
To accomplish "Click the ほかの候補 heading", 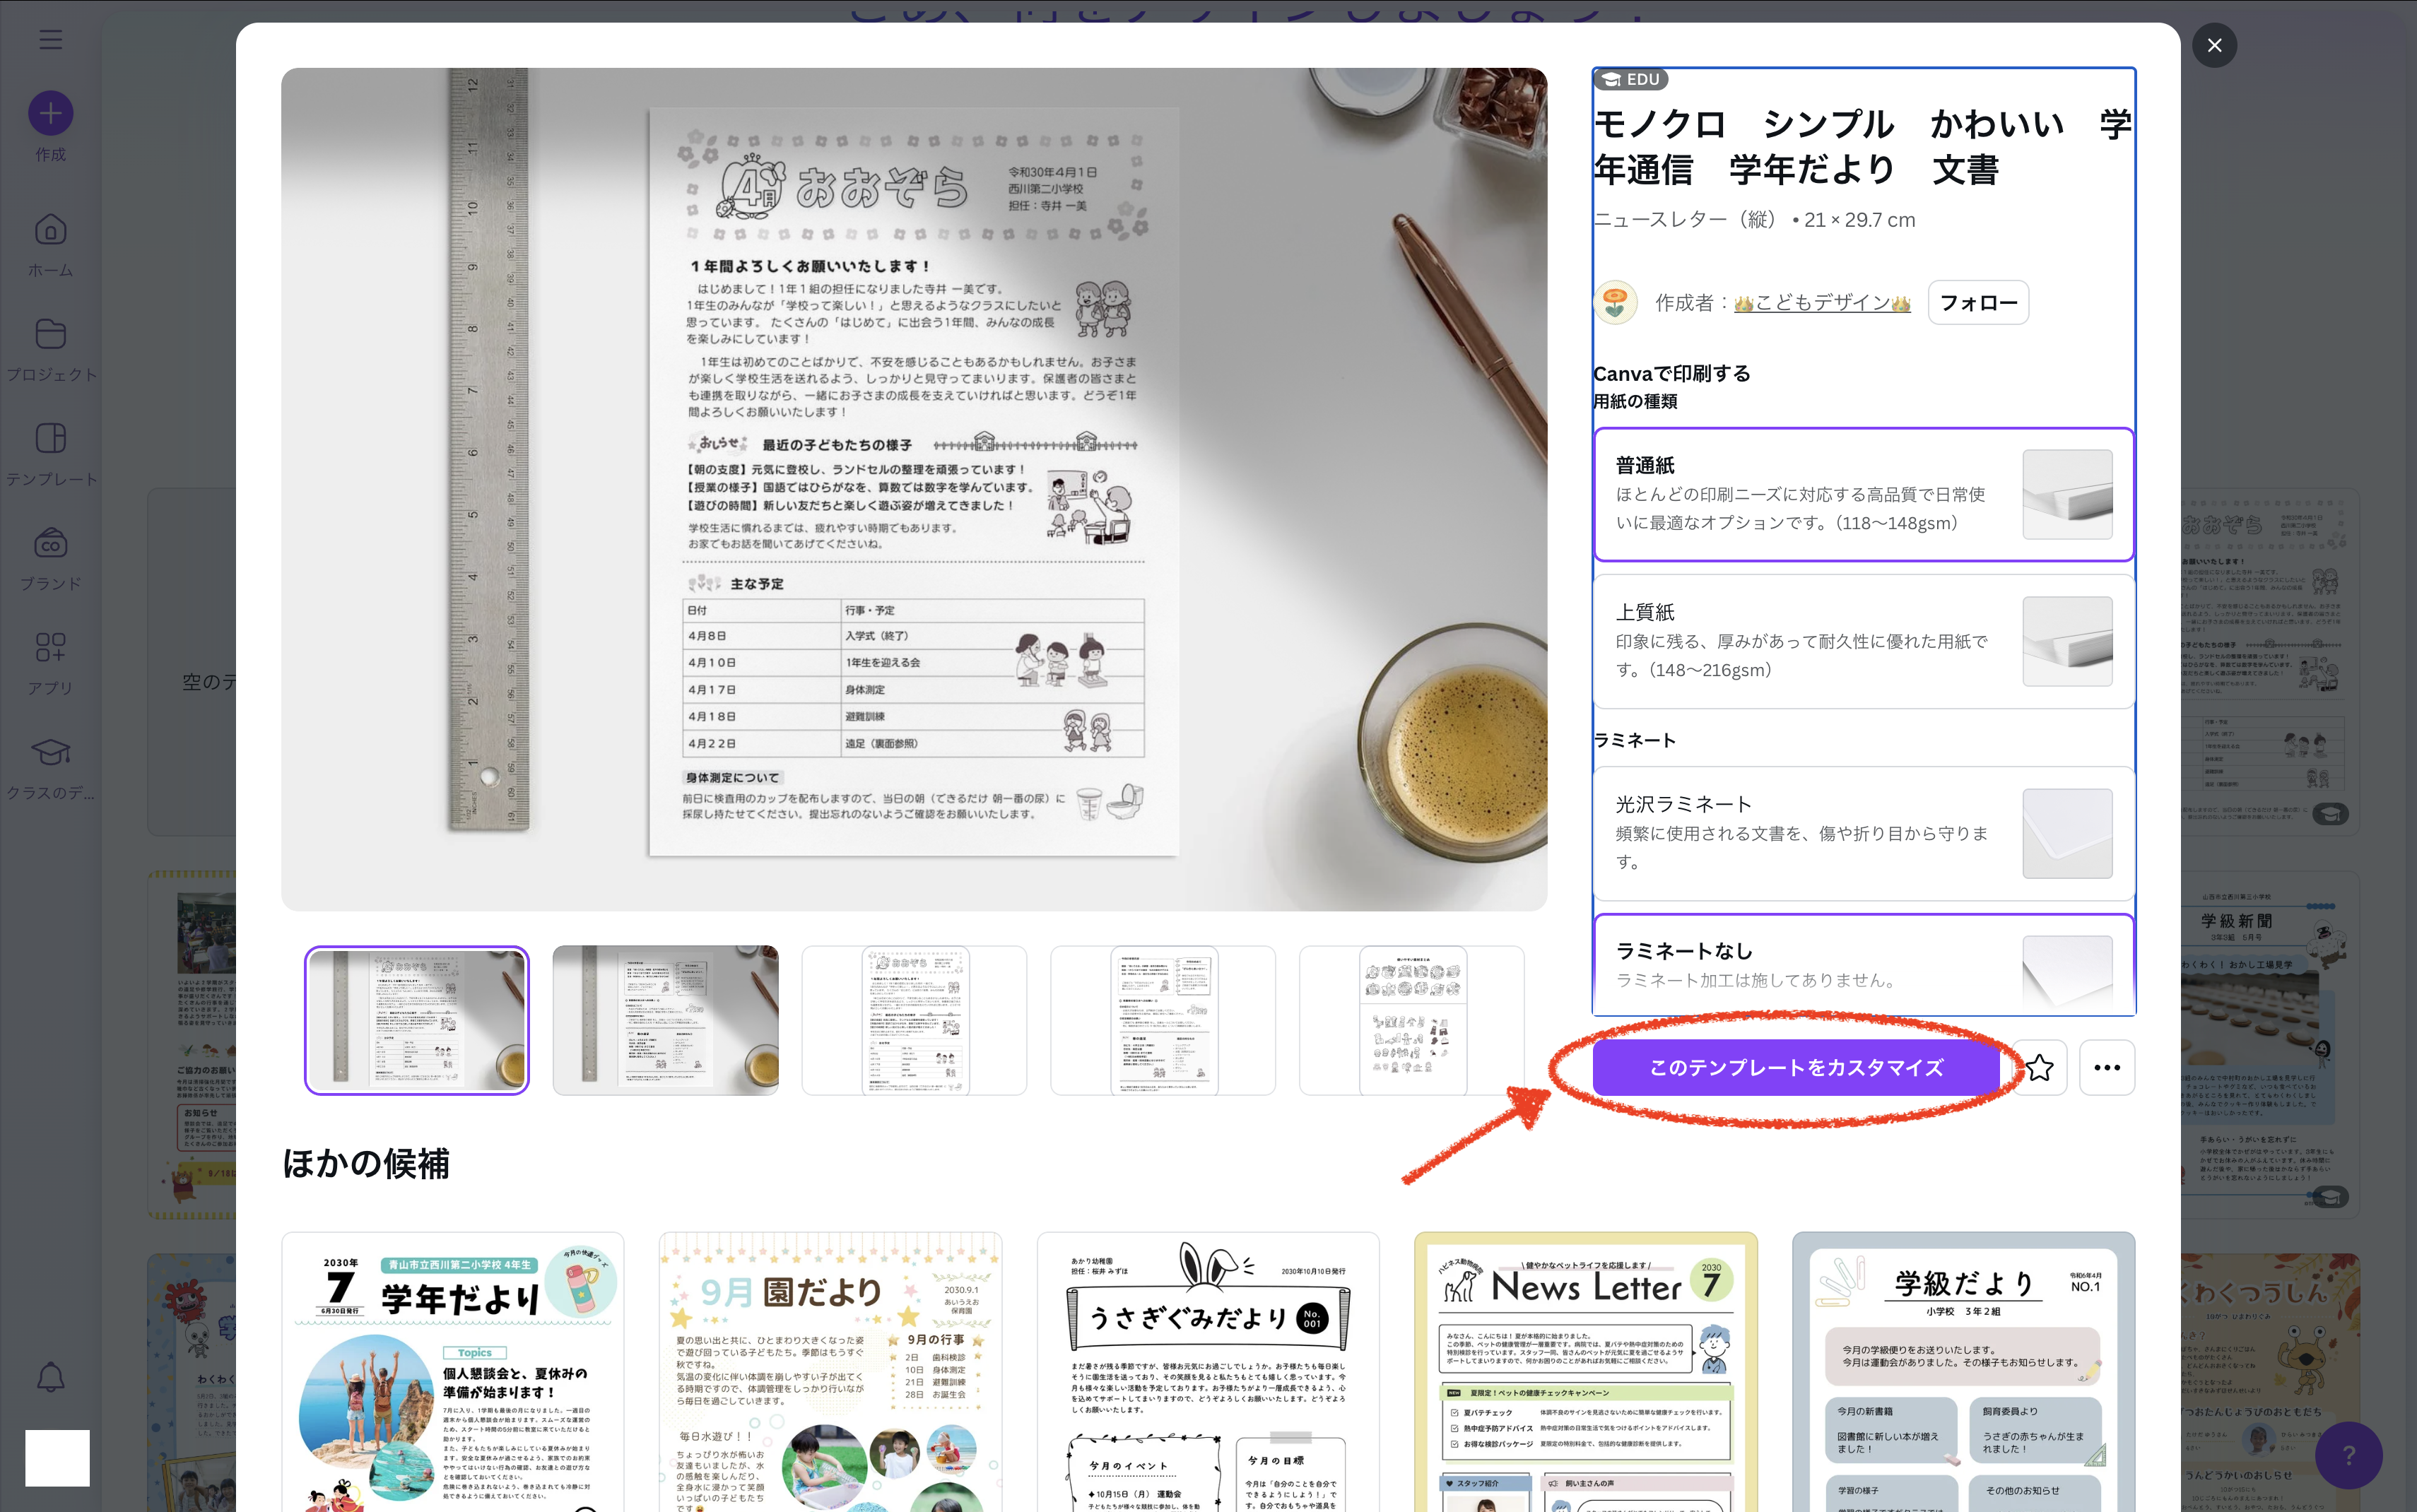I will pyautogui.click(x=366, y=1163).
